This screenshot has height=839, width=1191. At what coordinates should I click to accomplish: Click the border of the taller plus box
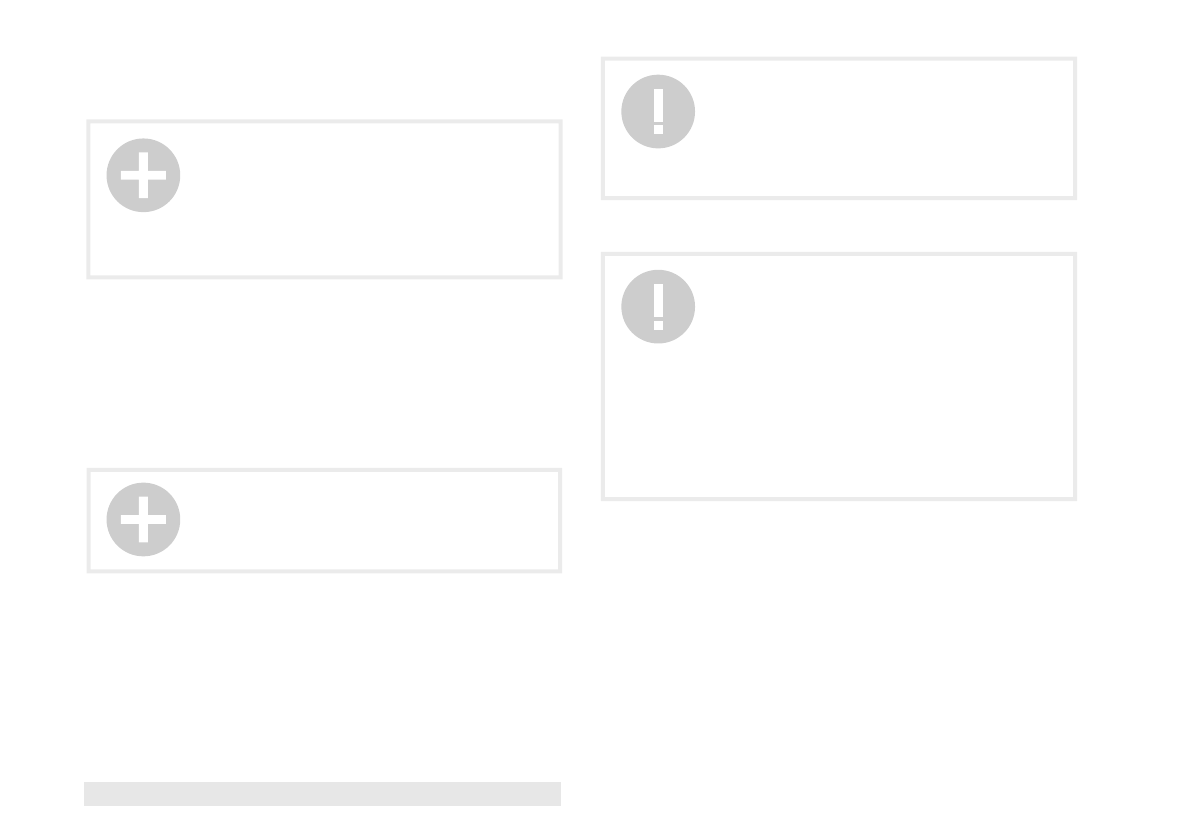pyautogui.click(x=324, y=121)
